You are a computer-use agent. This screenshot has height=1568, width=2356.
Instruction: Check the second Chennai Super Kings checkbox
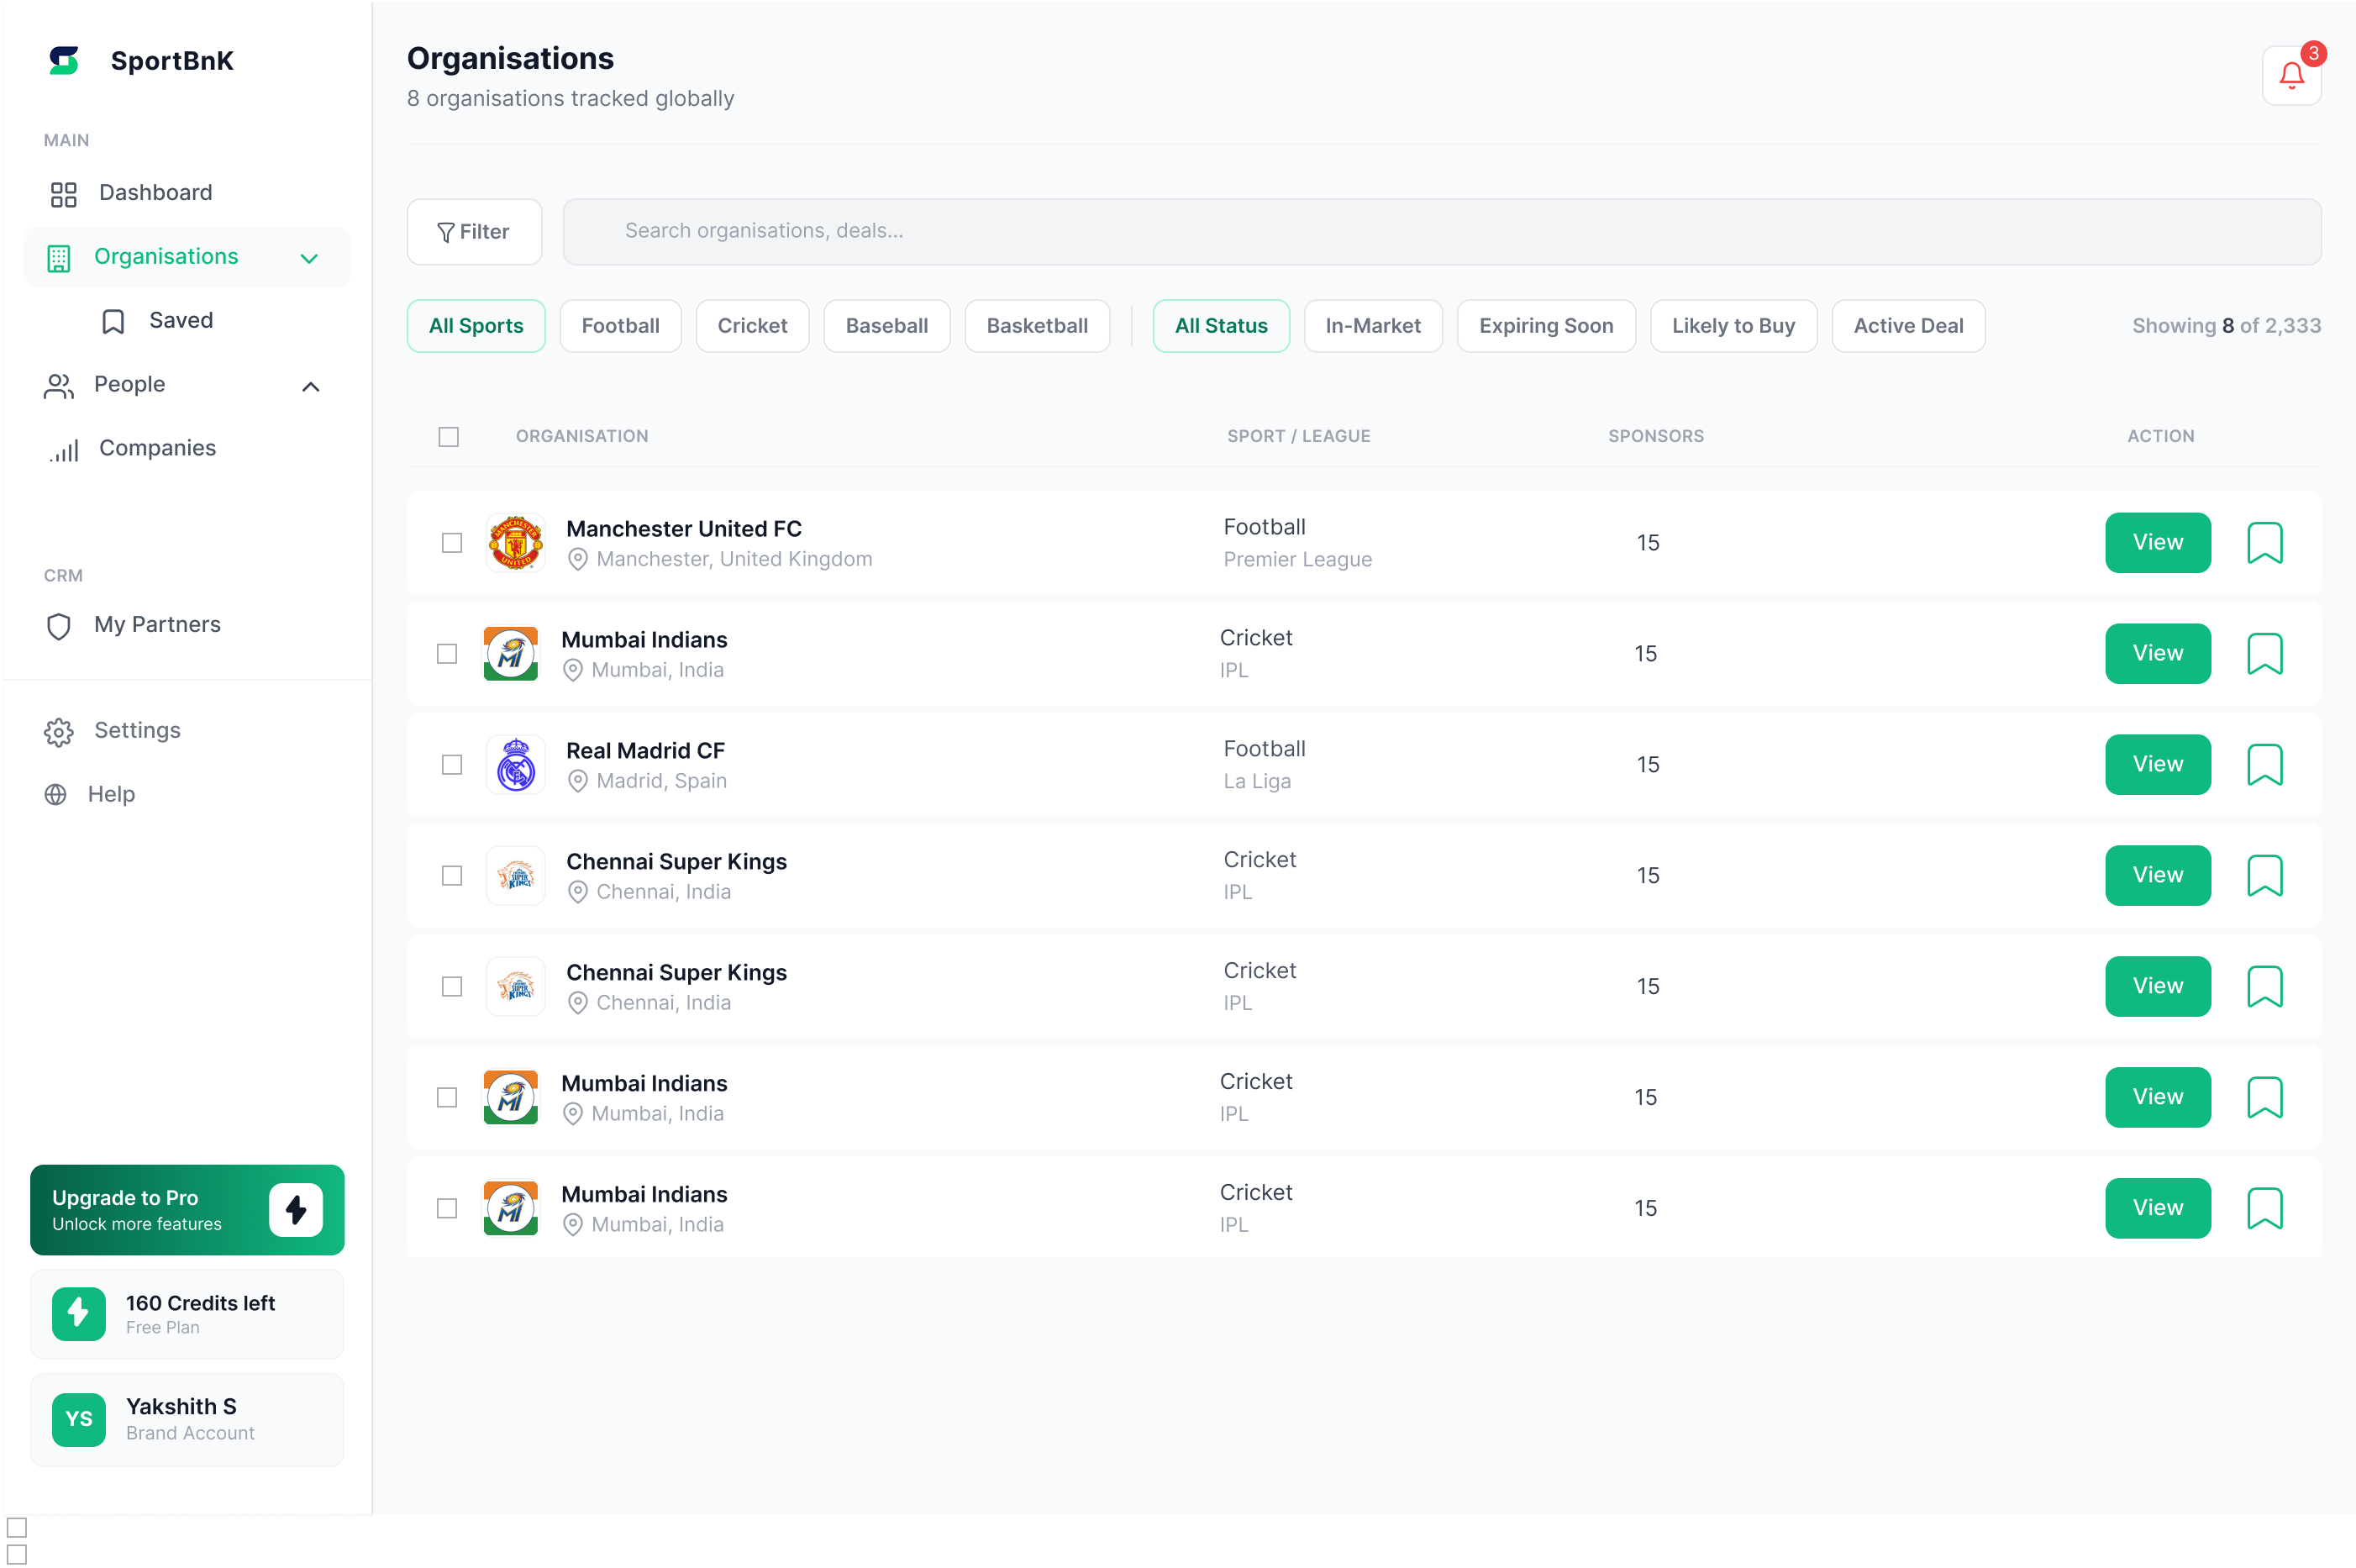[452, 987]
